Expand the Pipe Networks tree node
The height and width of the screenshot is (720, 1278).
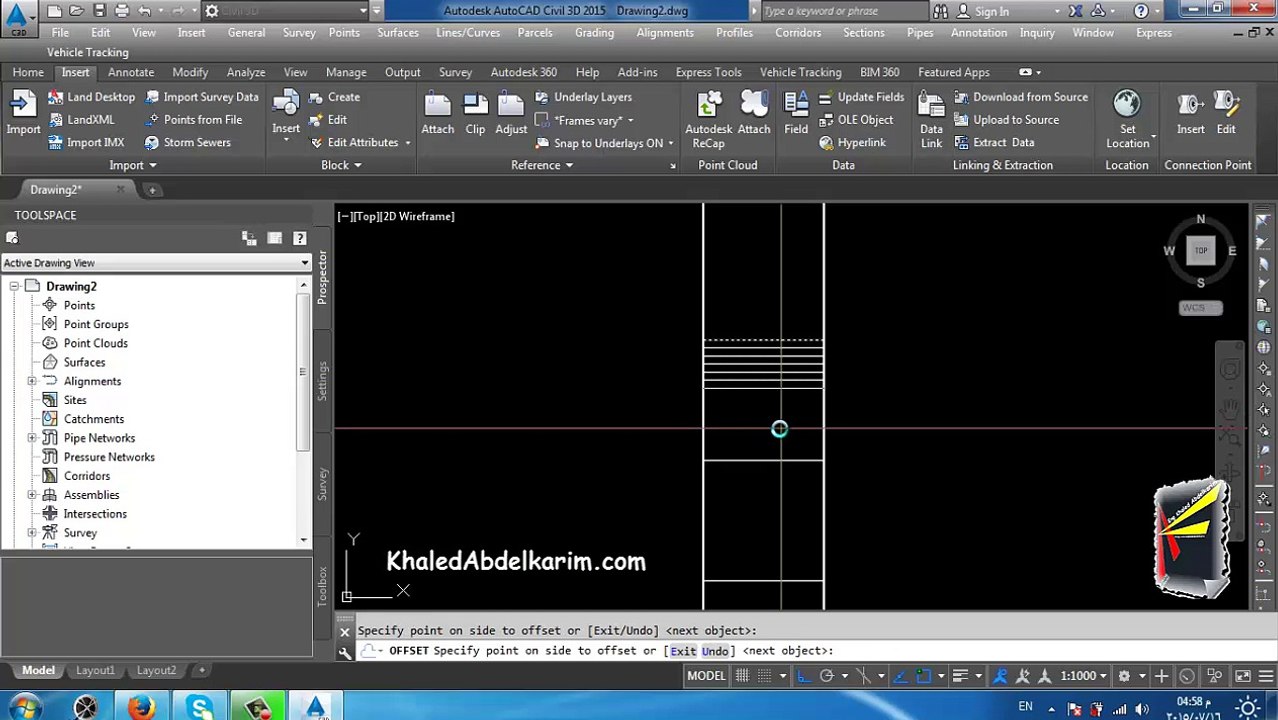click(x=32, y=438)
